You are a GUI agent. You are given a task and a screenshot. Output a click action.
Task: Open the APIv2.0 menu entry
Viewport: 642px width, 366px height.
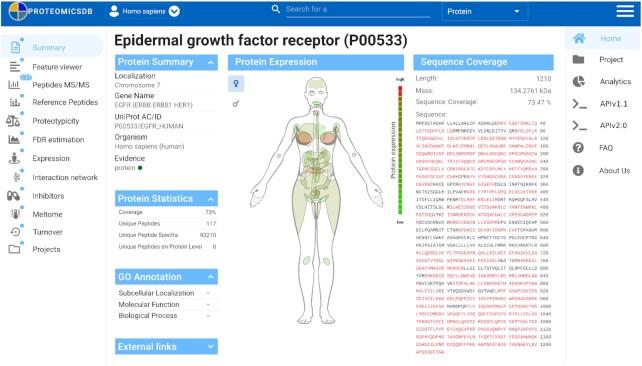[x=613, y=125]
